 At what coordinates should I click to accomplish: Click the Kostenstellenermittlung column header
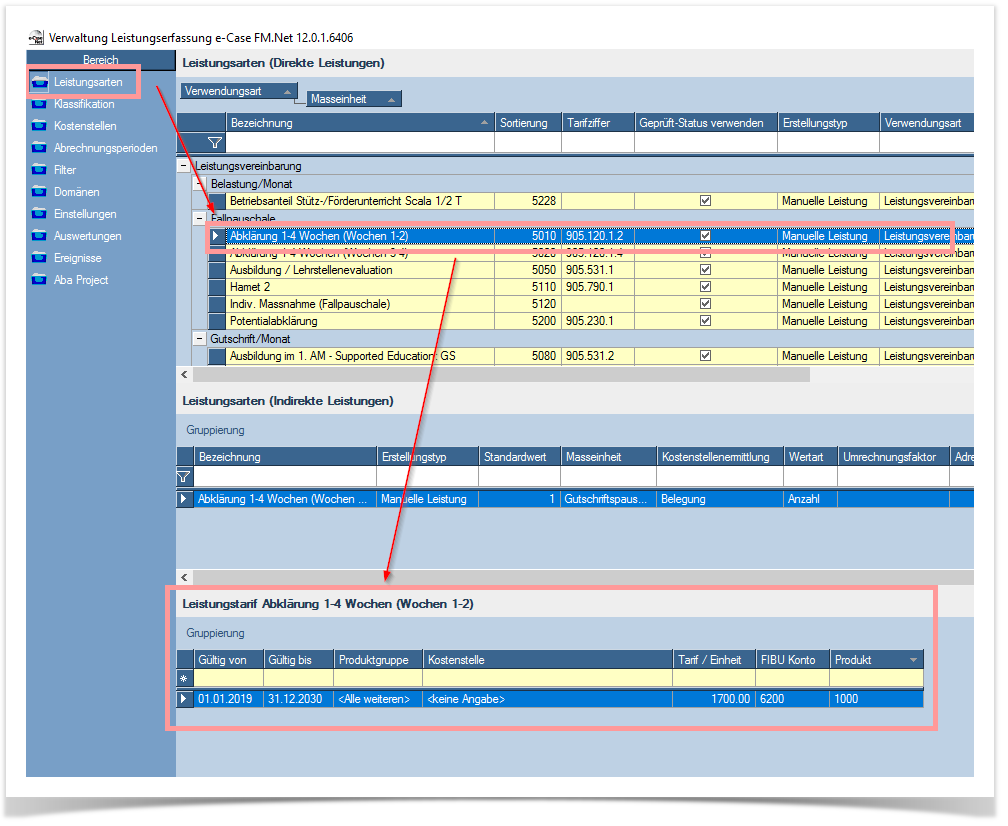point(720,456)
